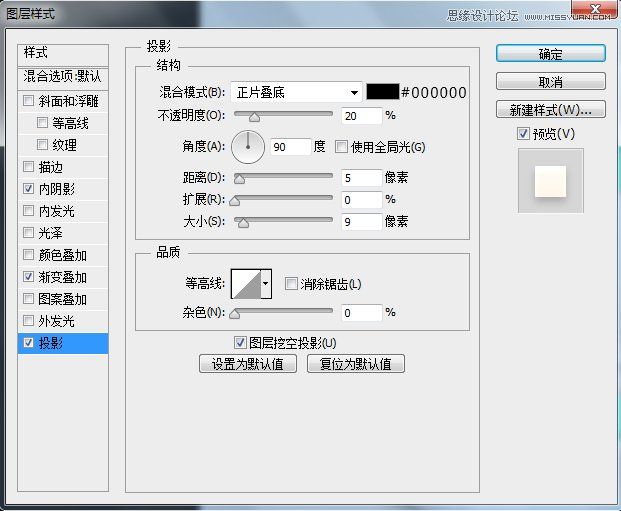Viewport: 621px width, 511px height.
Task: Click the 大小 slider handle
Action: click(x=243, y=223)
